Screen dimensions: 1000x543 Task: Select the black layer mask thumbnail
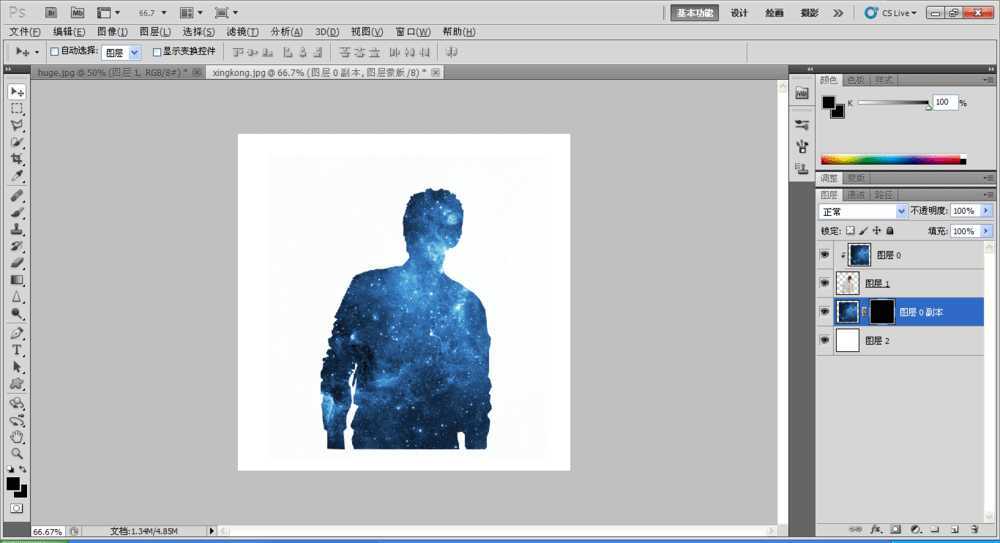tap(881, 312)
